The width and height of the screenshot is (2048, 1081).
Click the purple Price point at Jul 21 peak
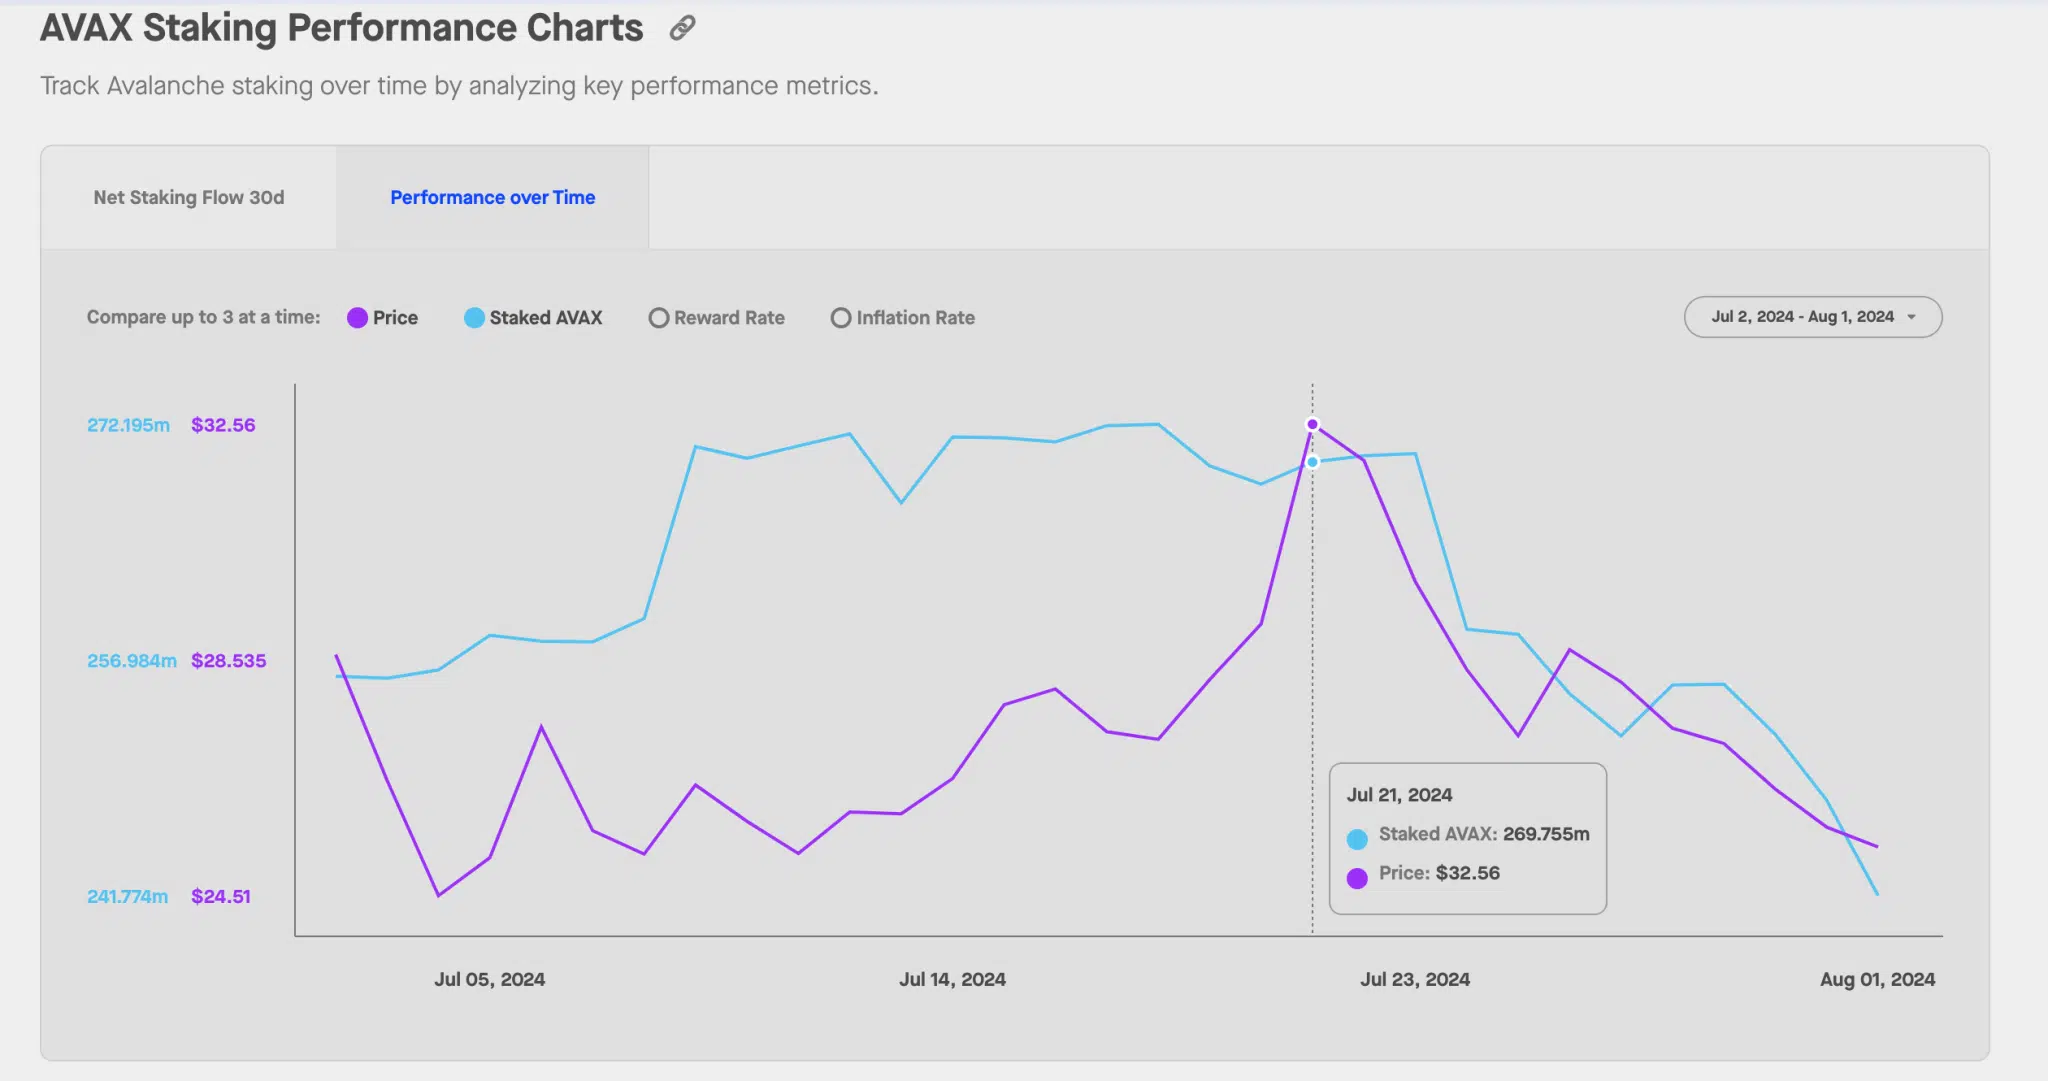coord(1312,425)
